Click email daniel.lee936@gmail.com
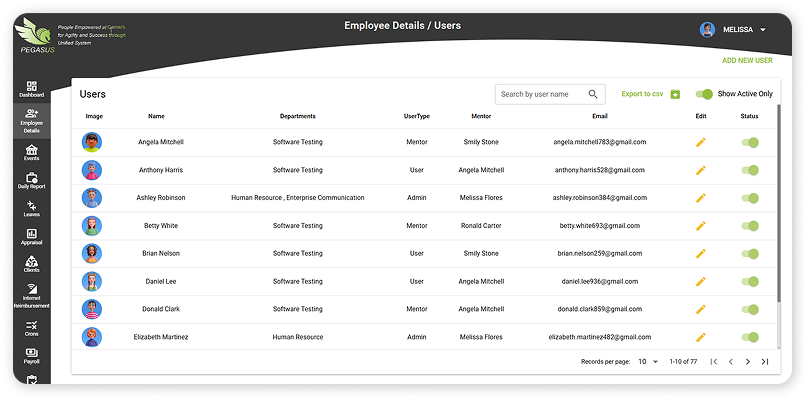 (600, 281)
